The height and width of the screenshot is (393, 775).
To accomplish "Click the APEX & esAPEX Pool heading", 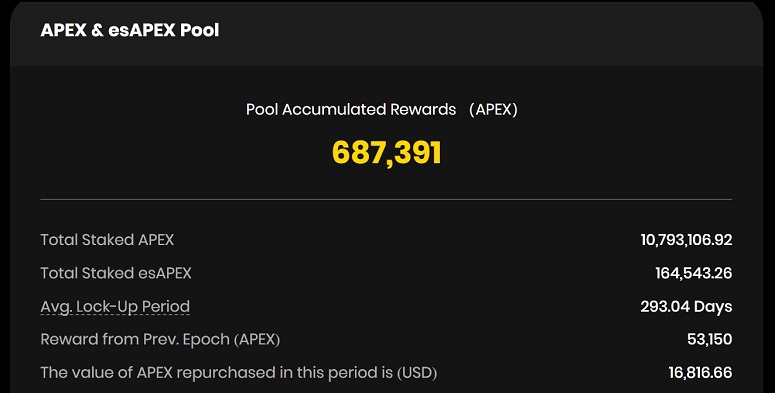I will pos(130,30).
